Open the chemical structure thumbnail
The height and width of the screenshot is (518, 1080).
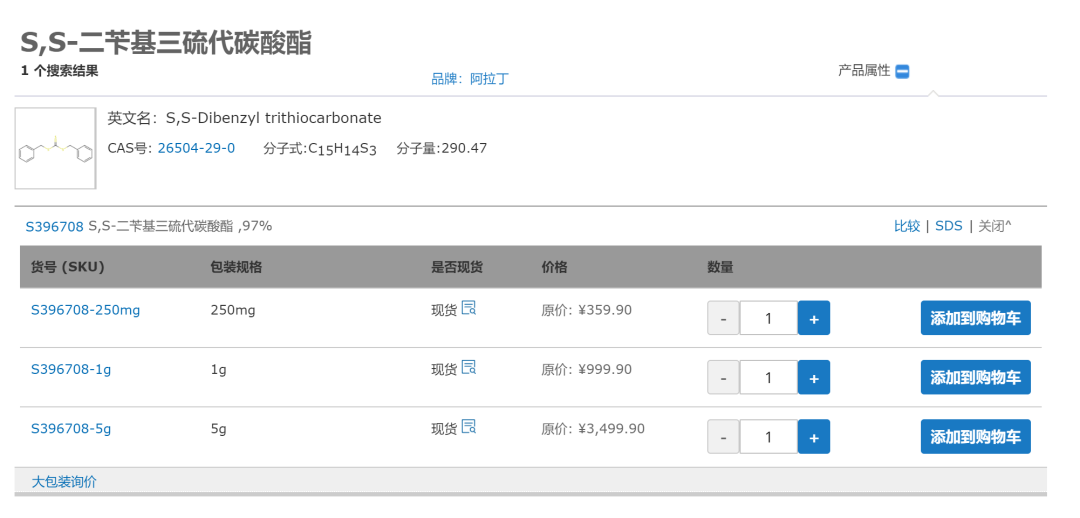click(x=55, y=148)
